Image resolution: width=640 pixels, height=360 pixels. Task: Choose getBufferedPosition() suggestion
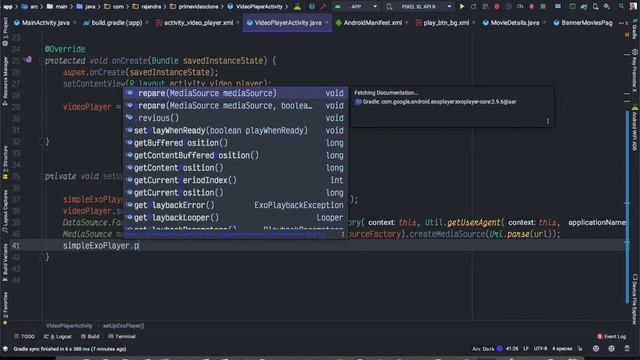click(236, 143)
